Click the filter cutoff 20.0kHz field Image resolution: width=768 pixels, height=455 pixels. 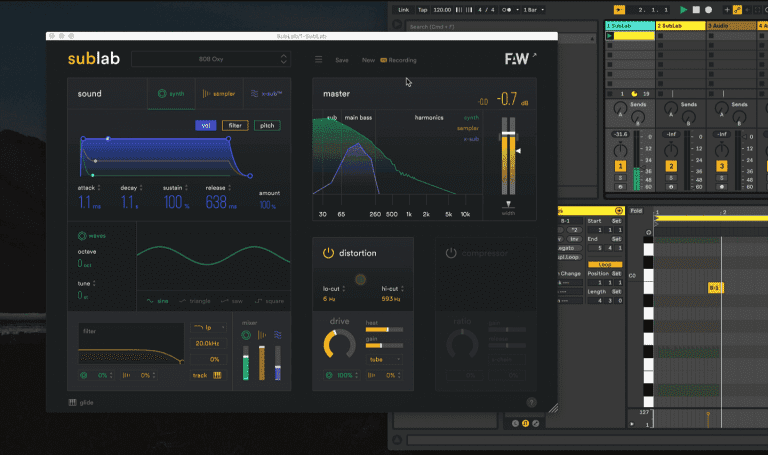coord(208,343)
